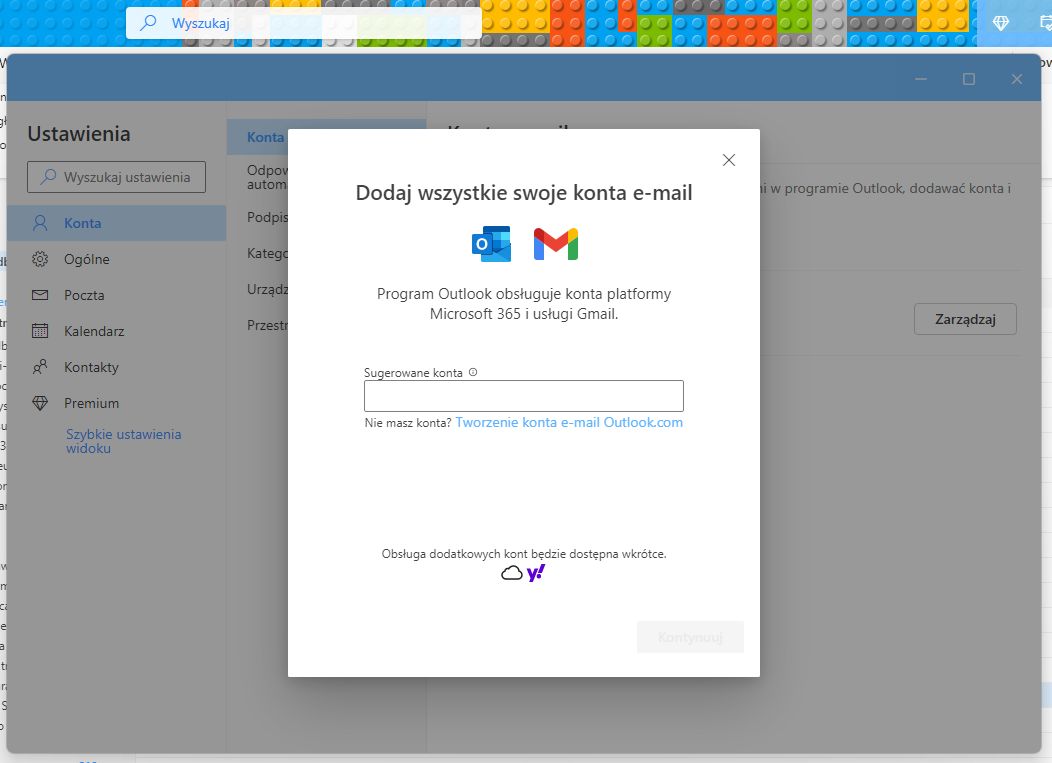Minimize the settings window
This screenshot has width=1052, height=763.
pyautogui.click(x=920, y=79)
